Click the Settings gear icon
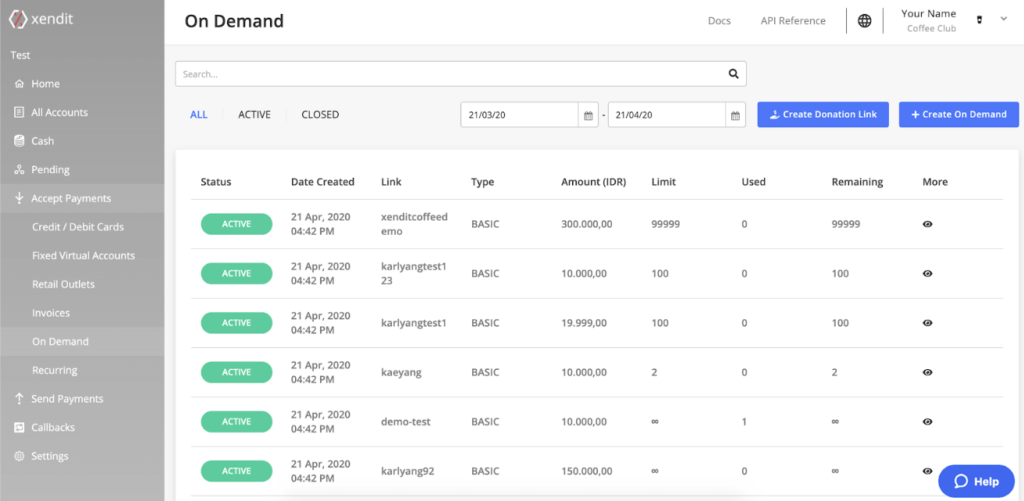Viewport: 1024px width, 501px height. 20,456
